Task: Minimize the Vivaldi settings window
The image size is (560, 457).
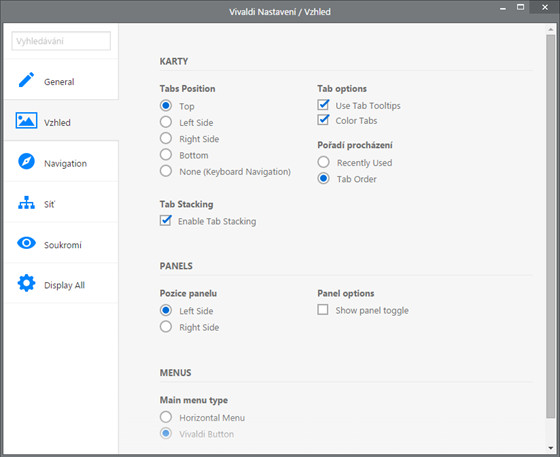Action: (503, 8)
